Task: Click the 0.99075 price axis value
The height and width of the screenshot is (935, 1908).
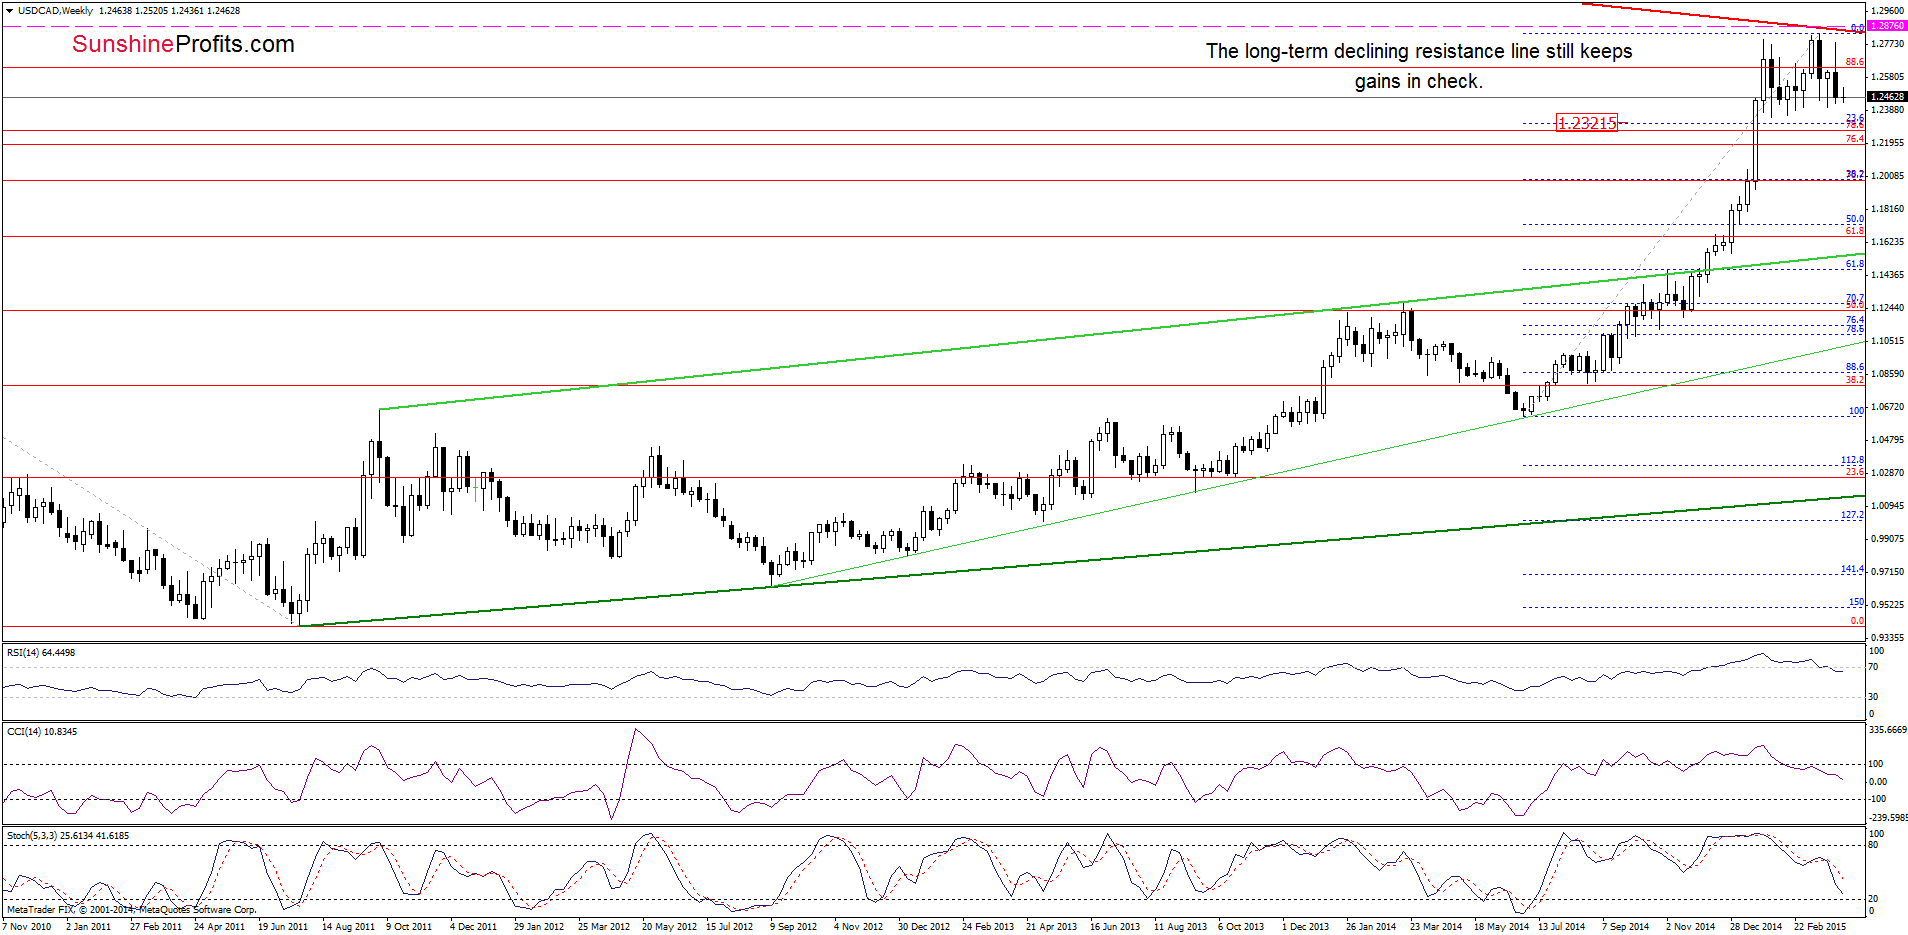Action: pyautogui.click(x=1887, y=539)
